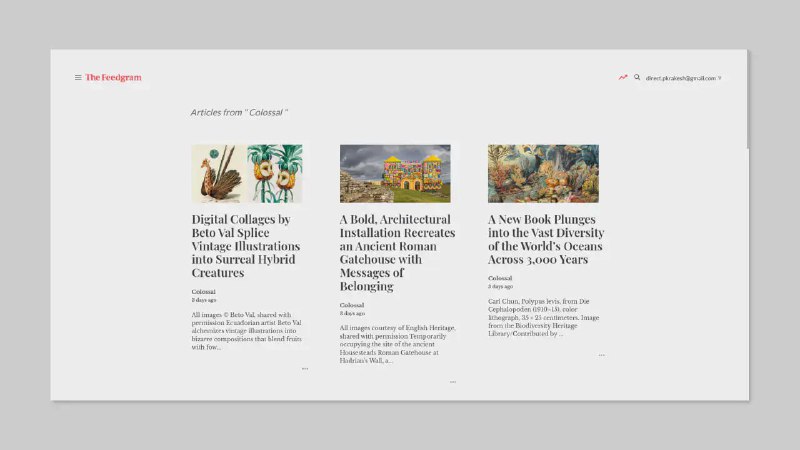Click Colossal source under New Book article
Viewport: 800px width, 450px height.
coord(500,278)
